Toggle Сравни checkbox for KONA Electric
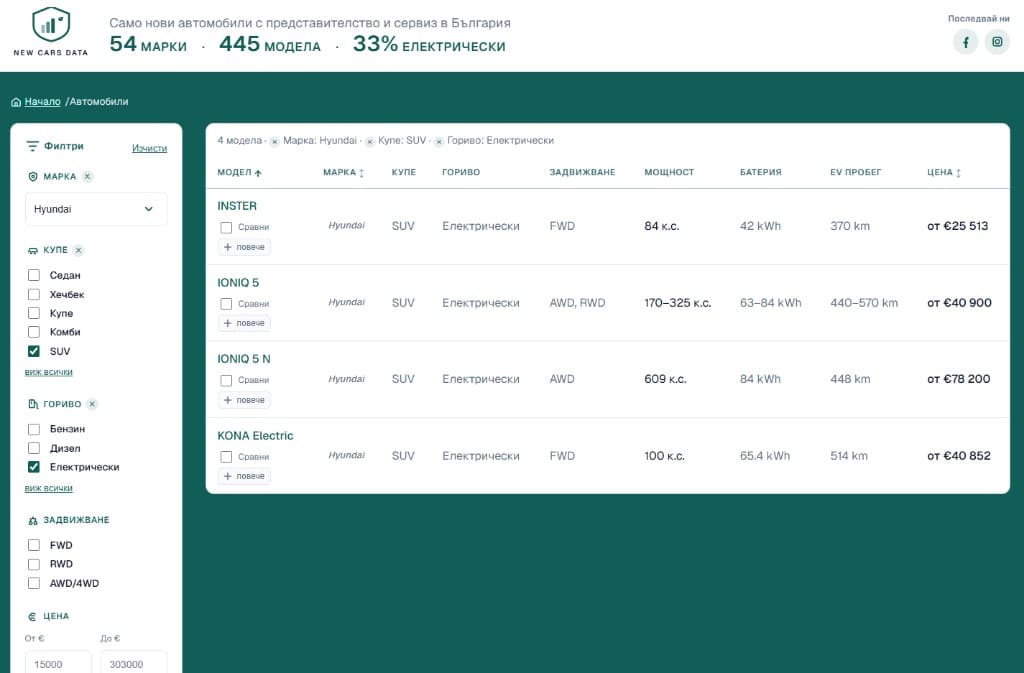Screen dimensions: 1024x673 click(226, 457)
